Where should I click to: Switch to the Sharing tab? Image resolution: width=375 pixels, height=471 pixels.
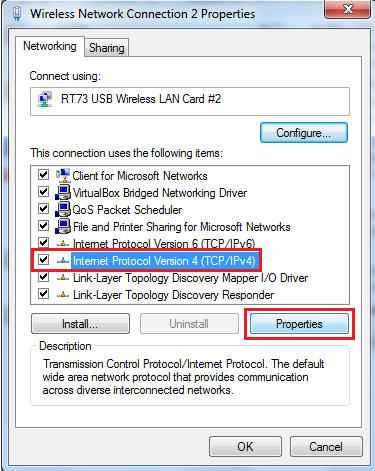tap(107, 48)
